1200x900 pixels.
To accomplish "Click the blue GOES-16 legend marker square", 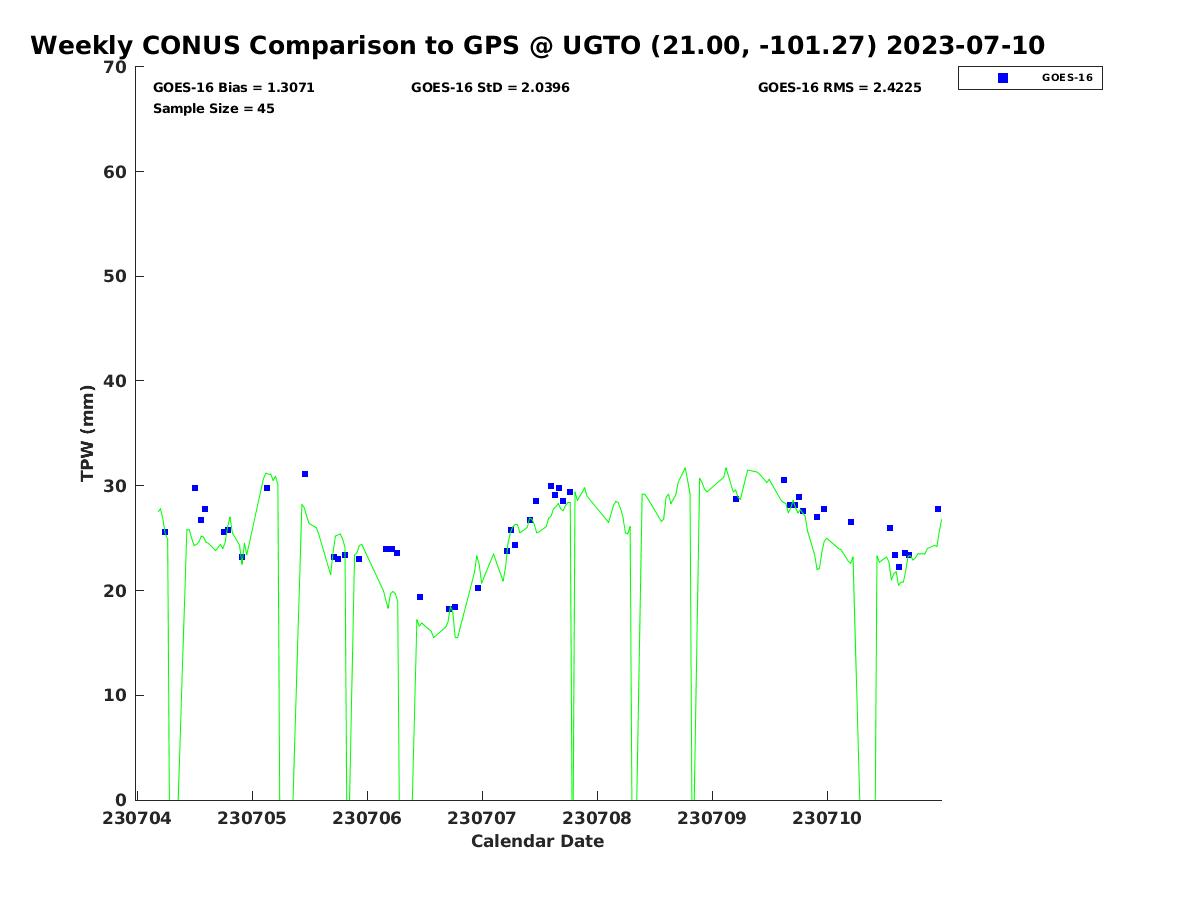I will click(x=1003, y=78).
